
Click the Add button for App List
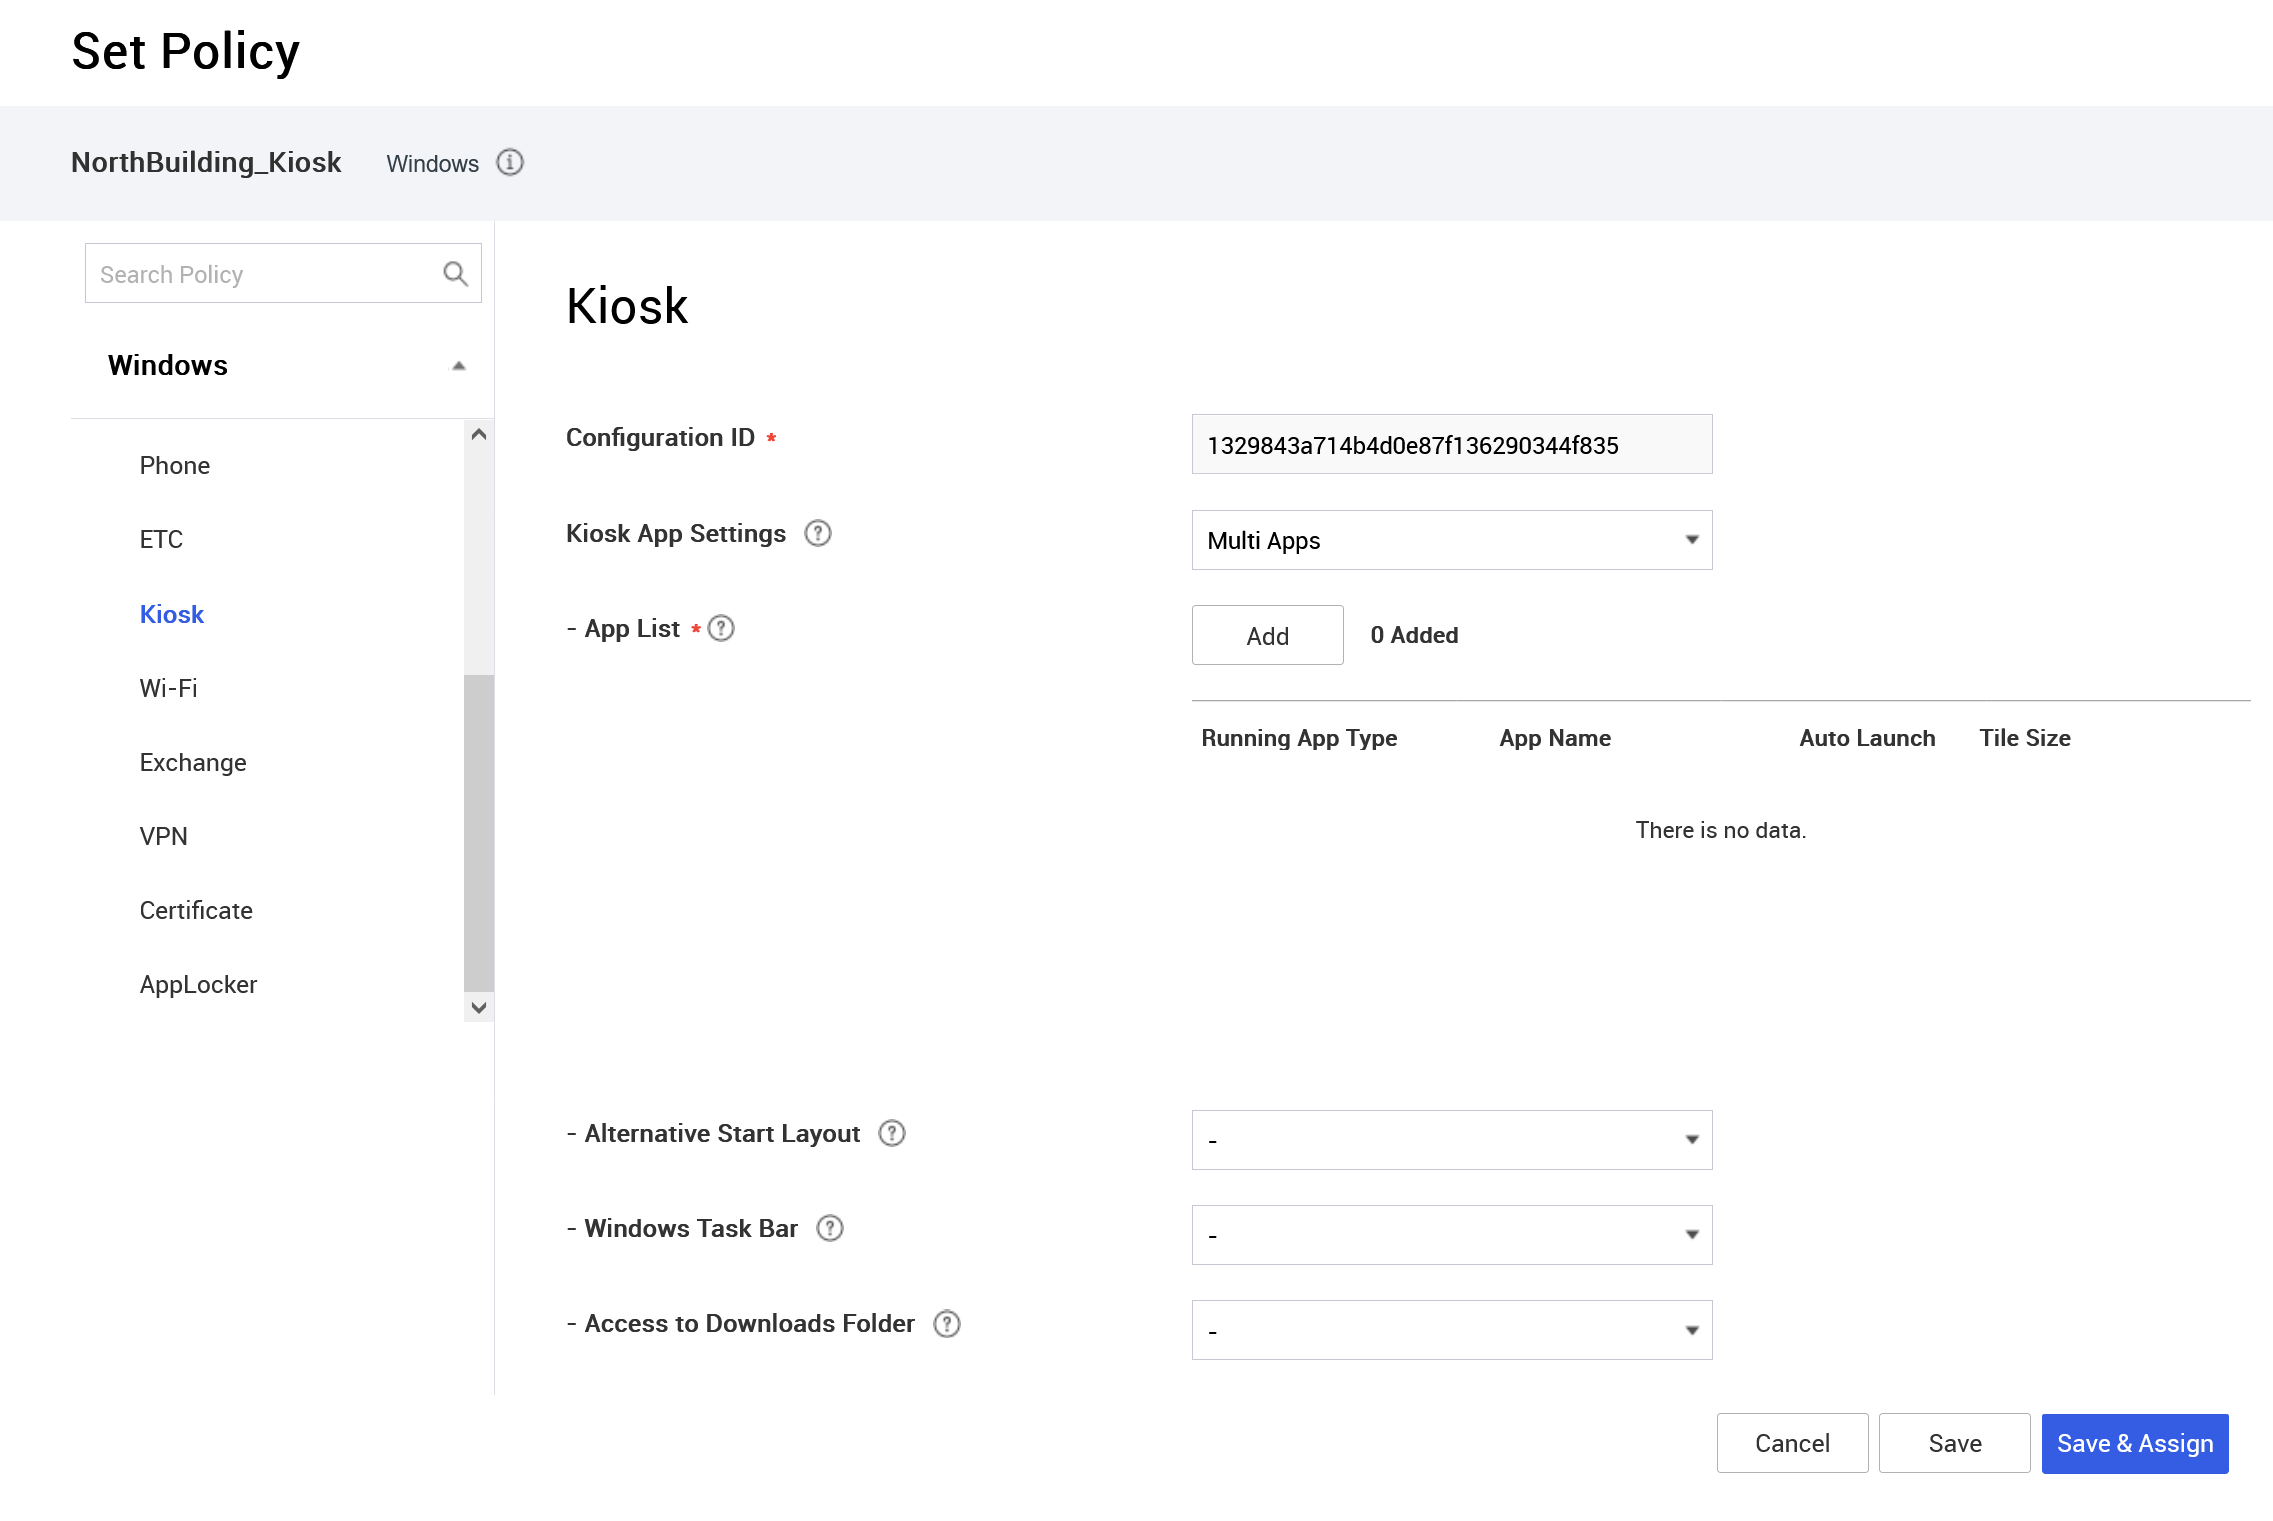[x=1266, y=634]
